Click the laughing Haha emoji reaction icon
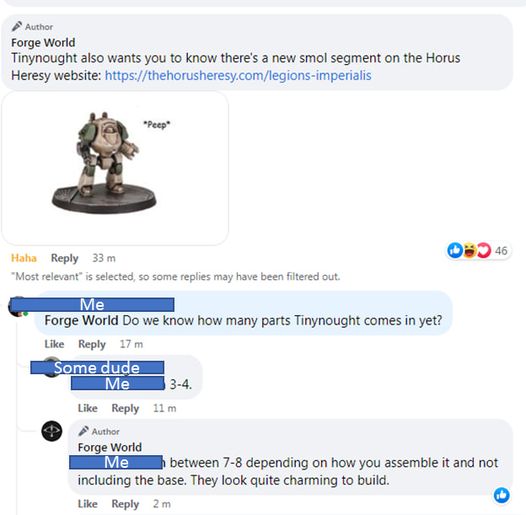This screenshot has height=515, width=526. pos(469,250)
